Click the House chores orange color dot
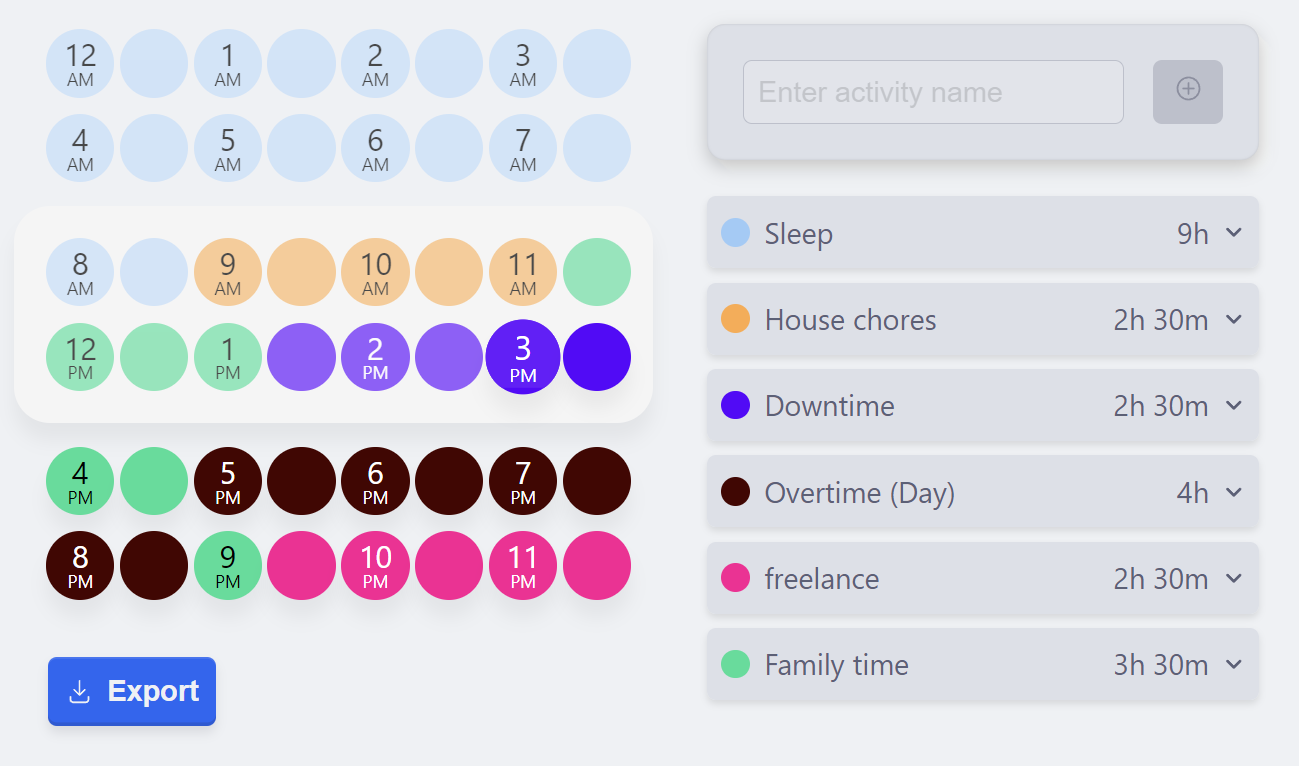 click(x=735, y=319)
